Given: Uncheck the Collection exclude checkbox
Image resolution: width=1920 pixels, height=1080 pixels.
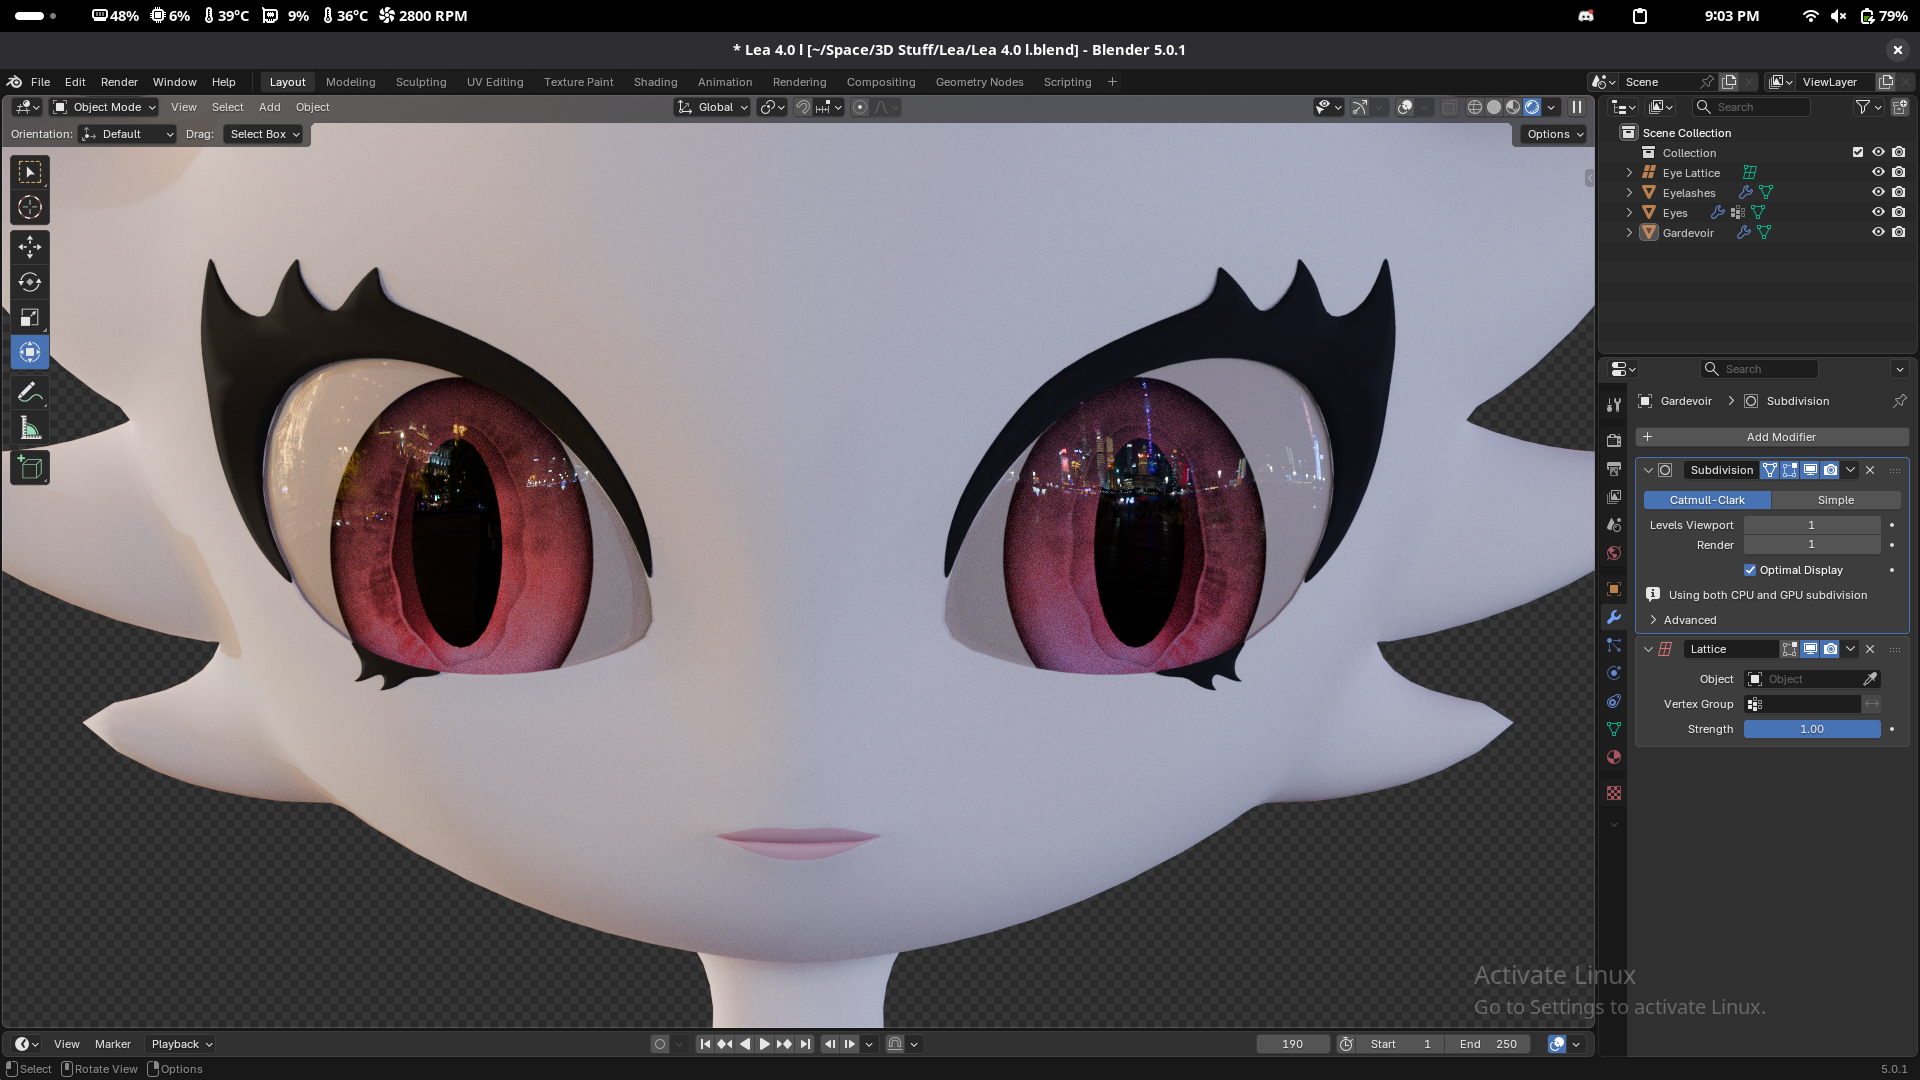Looking at the screenshot, I should coord(1858,152).
